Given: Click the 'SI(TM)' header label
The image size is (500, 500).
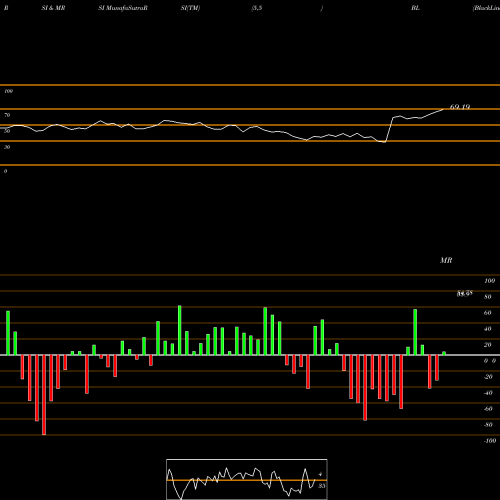Looking at the screenshot, I should (x=190, y=8).
